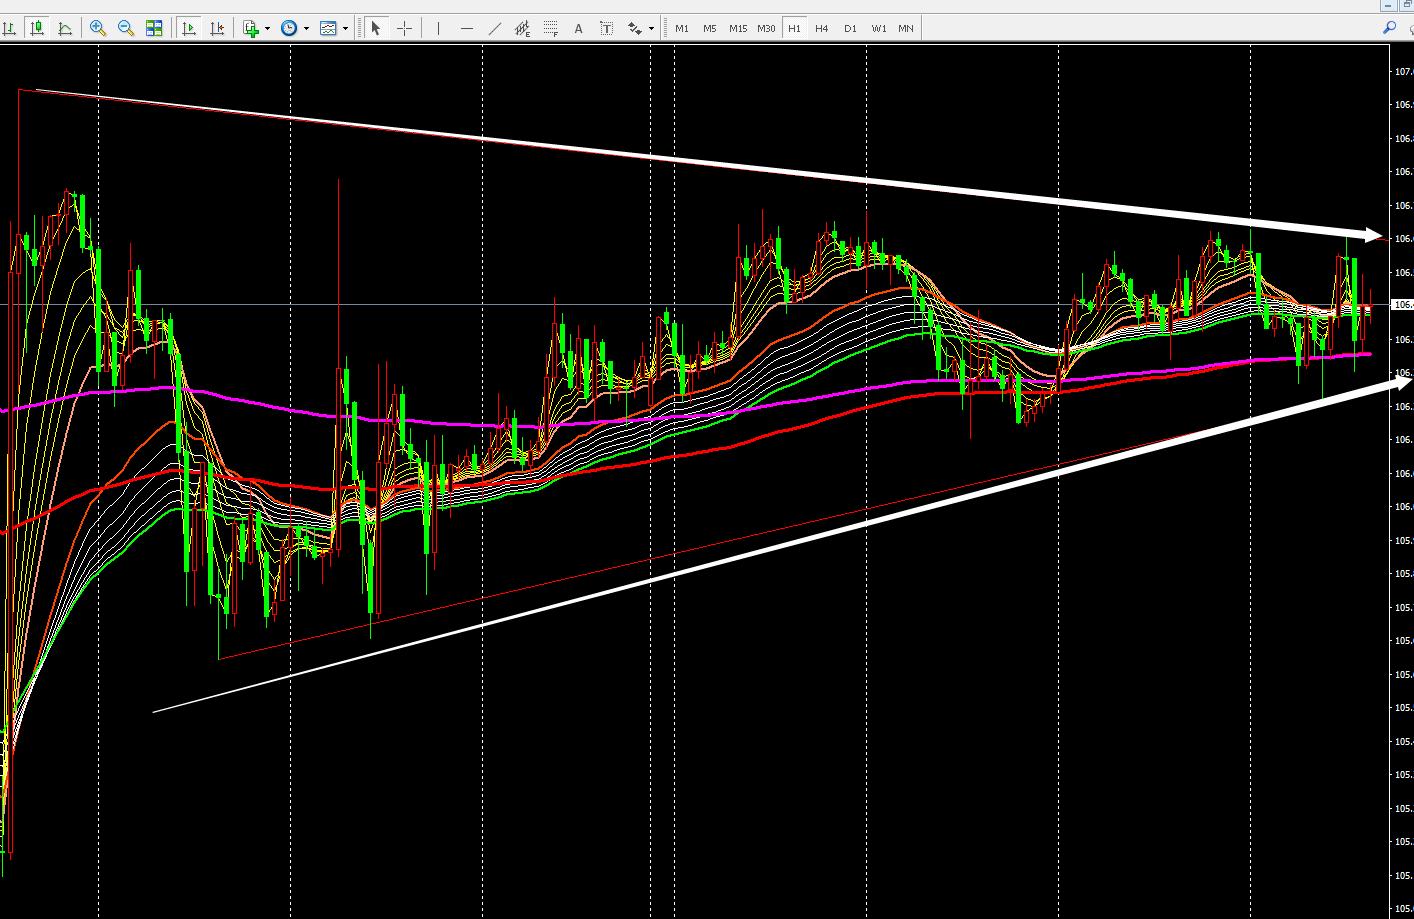The width and height of the screenshot is (1414, 919).
Task: Toggle chart auto scroll
Action: tap(188, 28)
